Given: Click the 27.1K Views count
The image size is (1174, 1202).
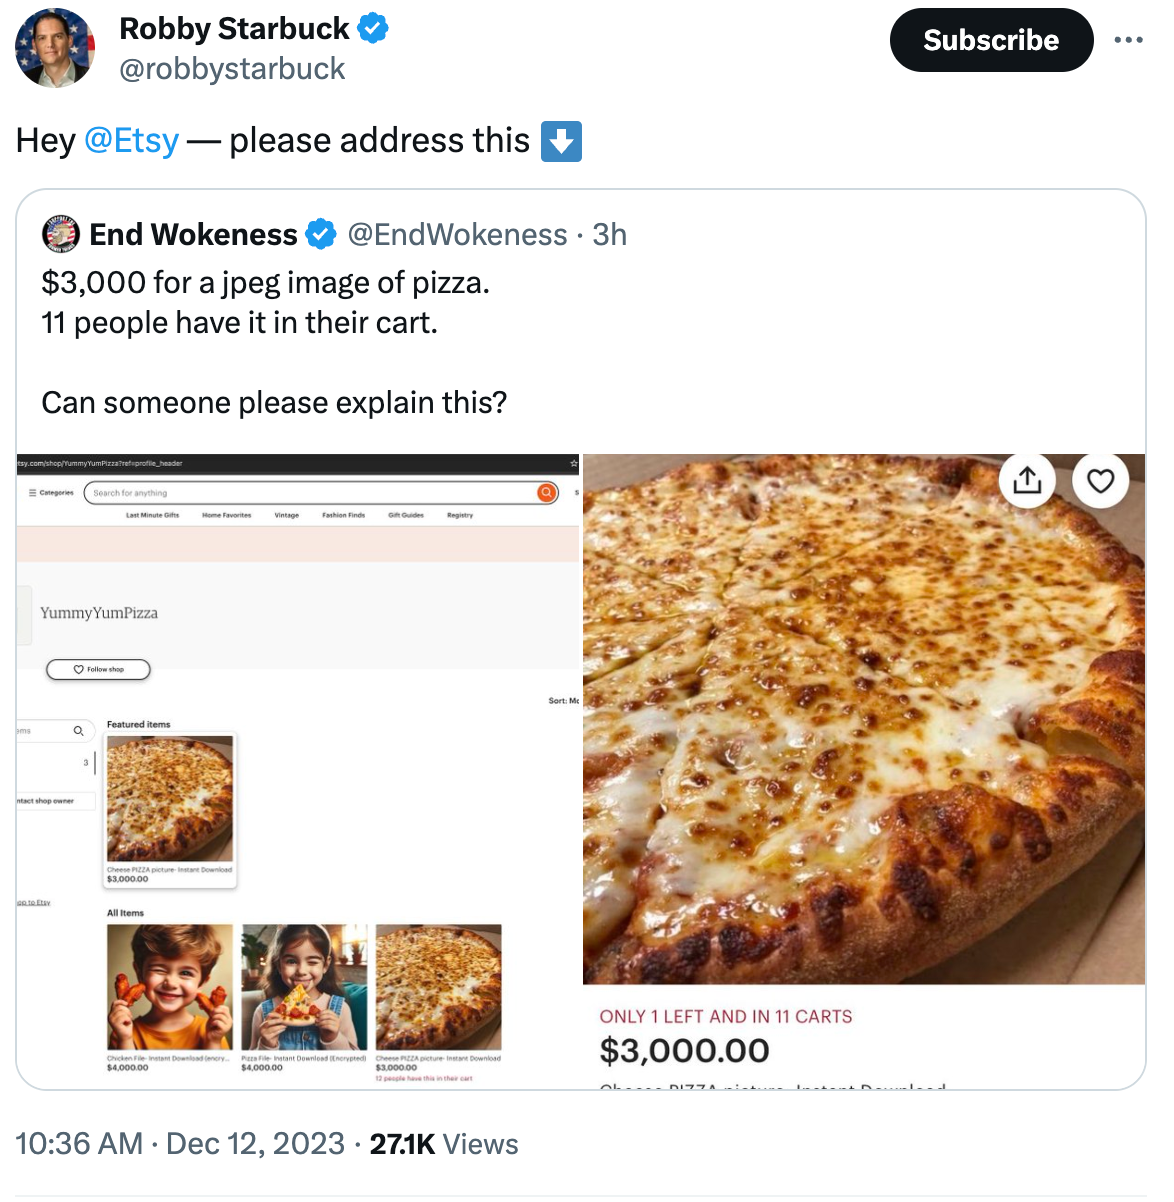Looking at the screenshot, I should coord(444,1144).
